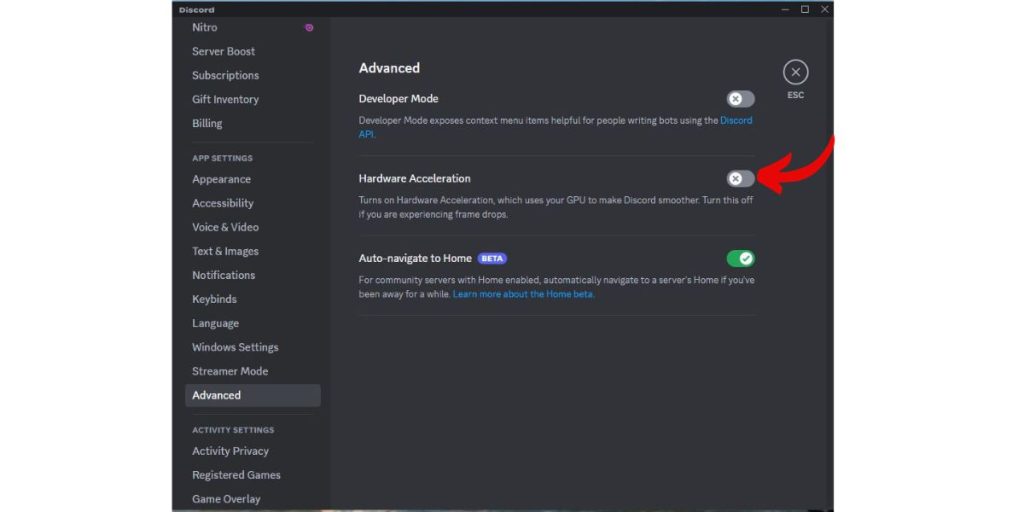Select the Advanced sidebar item
This screenshot has height=512, width=1024.
coord(253,395)
